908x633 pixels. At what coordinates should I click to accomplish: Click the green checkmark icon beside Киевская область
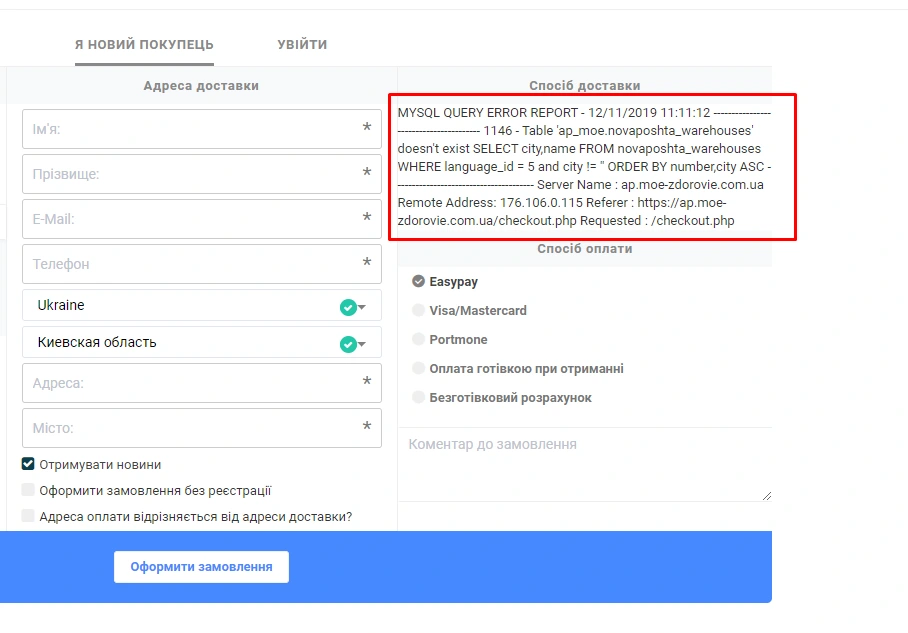[x=348, y=344]
